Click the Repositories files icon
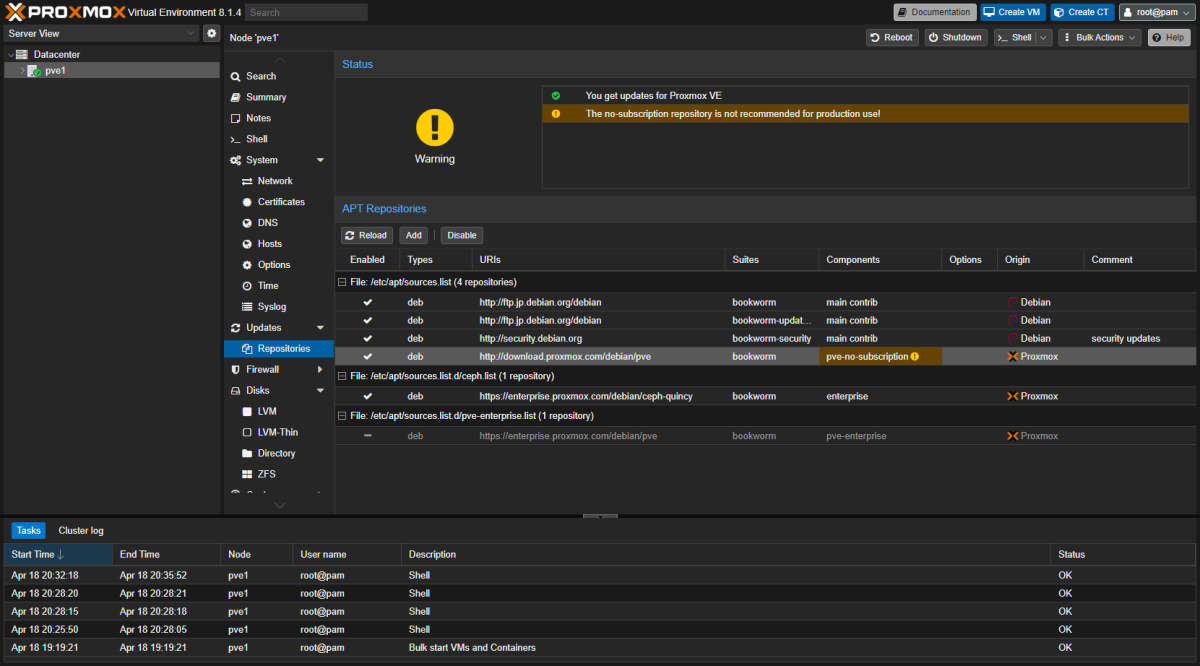 click(247, 349)
